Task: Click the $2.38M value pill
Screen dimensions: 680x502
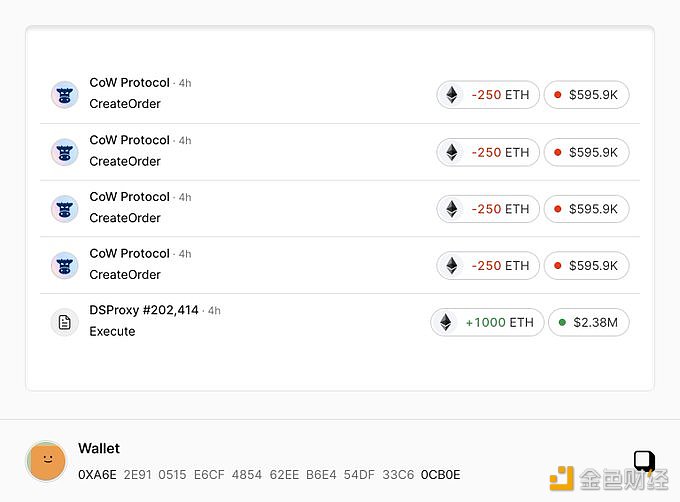Action: (588, 322)
